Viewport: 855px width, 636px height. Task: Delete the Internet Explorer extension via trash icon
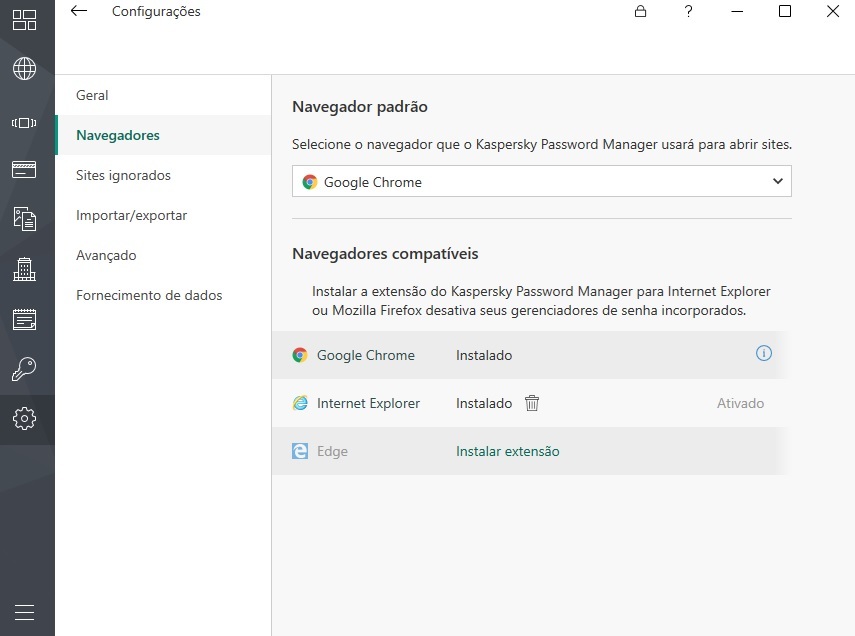click(532, 403)
